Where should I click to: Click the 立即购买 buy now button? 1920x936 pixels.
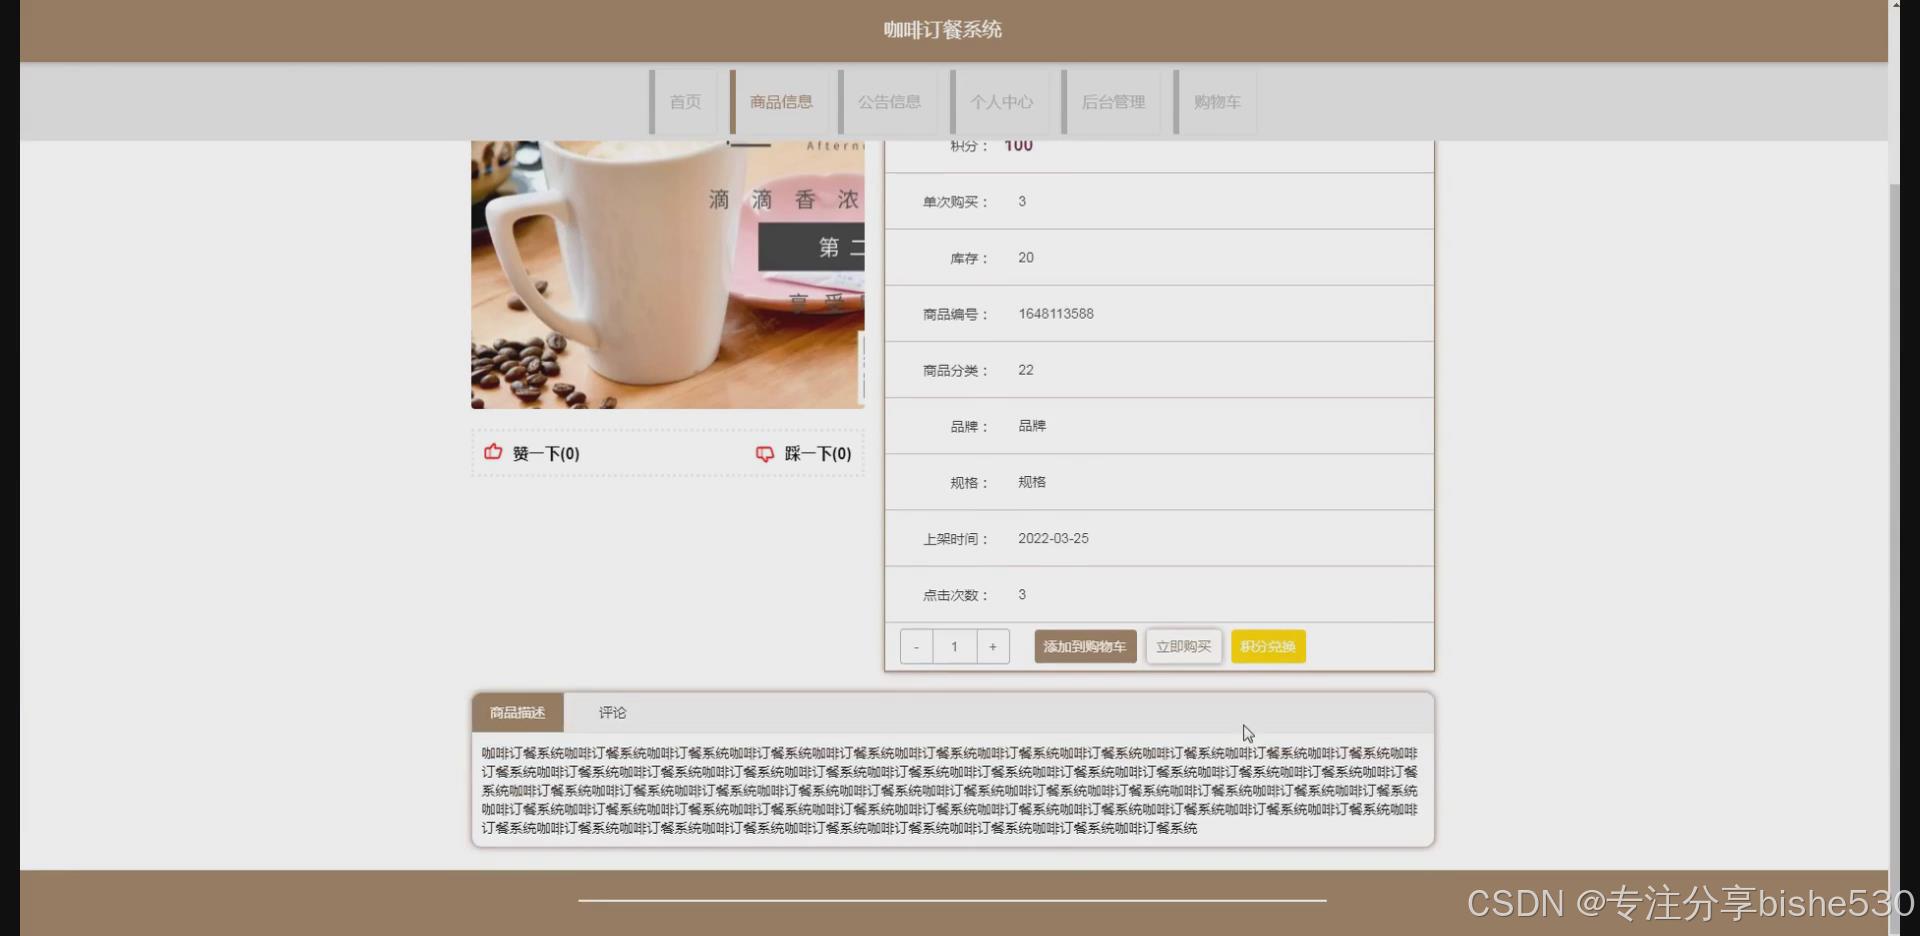[x=1183, y=646]
